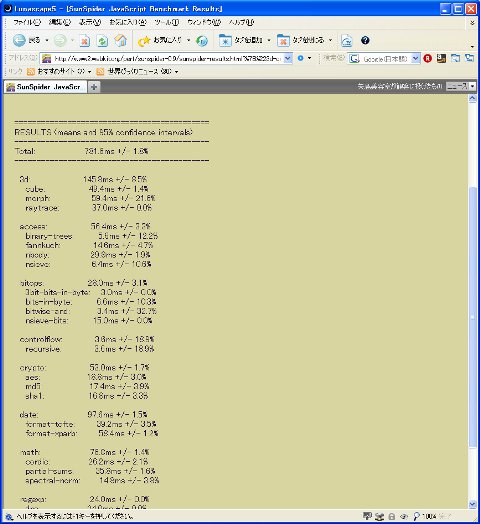Click the eye icon in status bar
The width and height of the screenshot is (480, 524).
(404, 516)
